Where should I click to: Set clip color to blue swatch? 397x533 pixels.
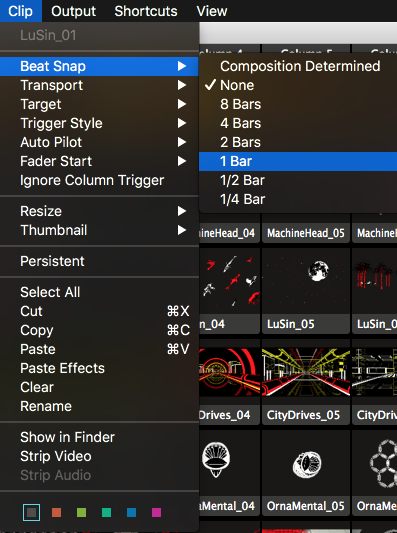132,512
